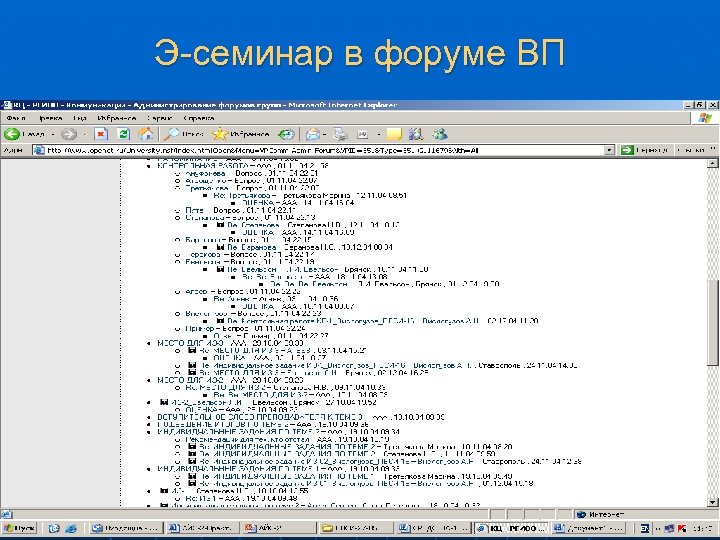The height and width of the screenshot is (540, 720).
Task: Open Edit button dropdown arrow
Action: point(379,135)
